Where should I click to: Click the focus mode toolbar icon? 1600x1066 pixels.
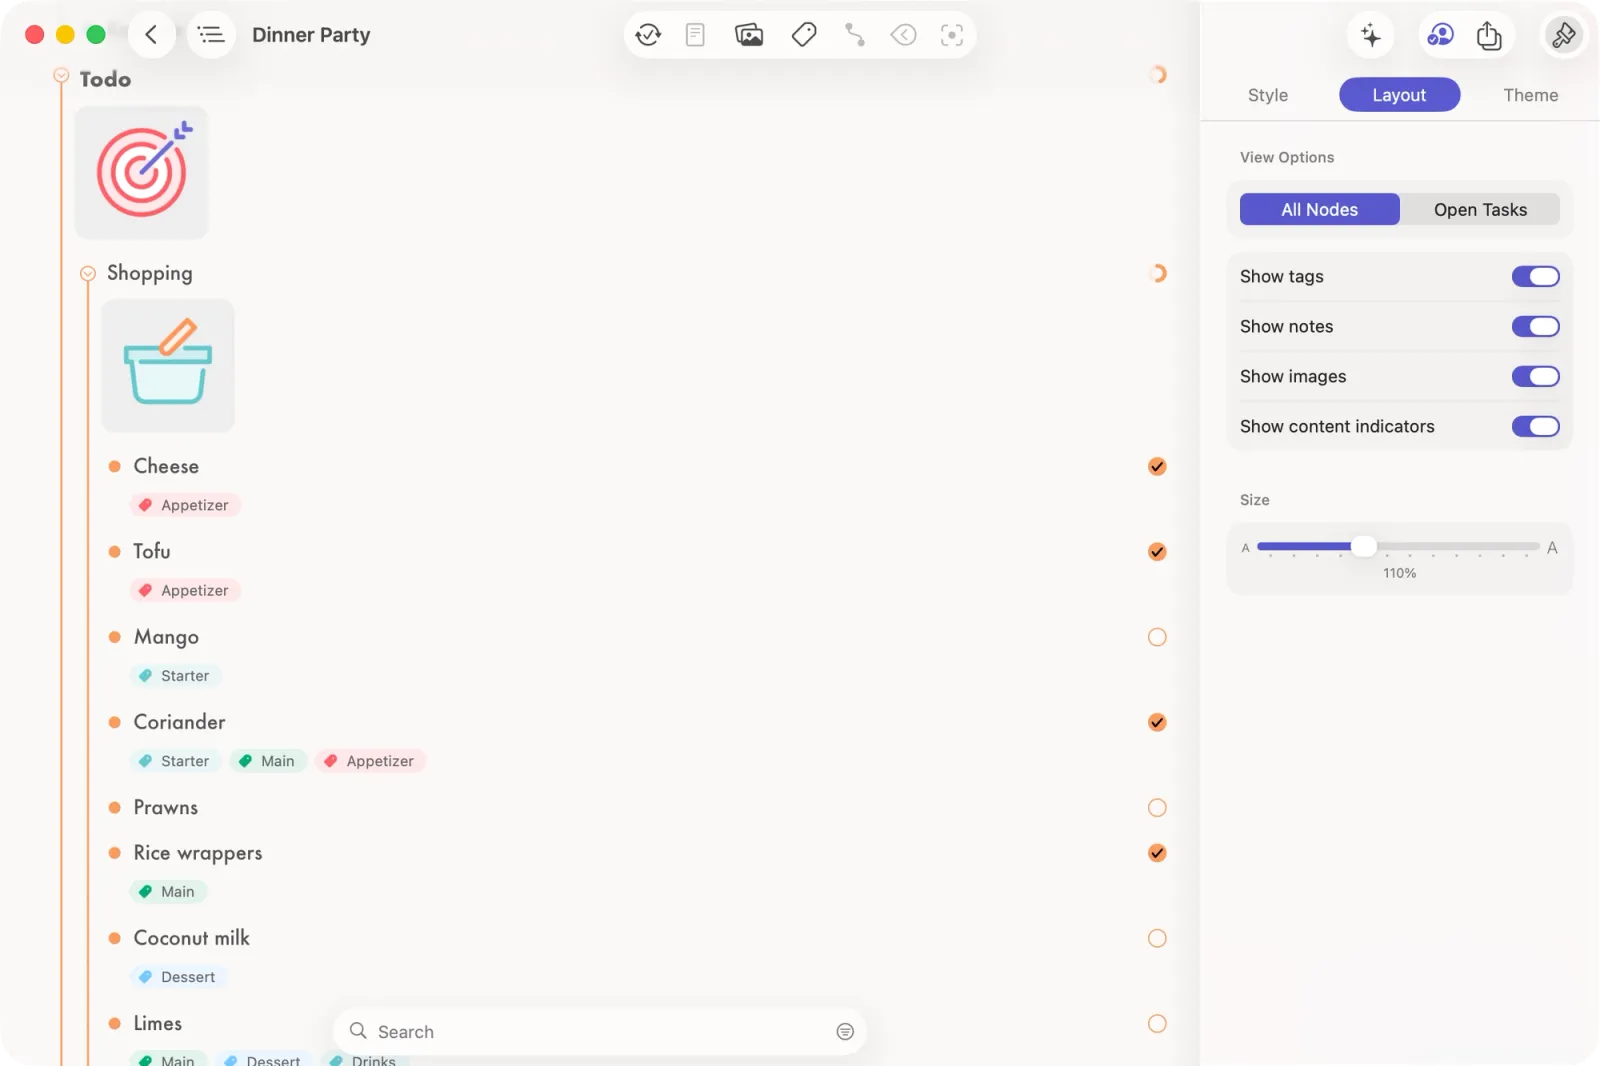(952, 35)
